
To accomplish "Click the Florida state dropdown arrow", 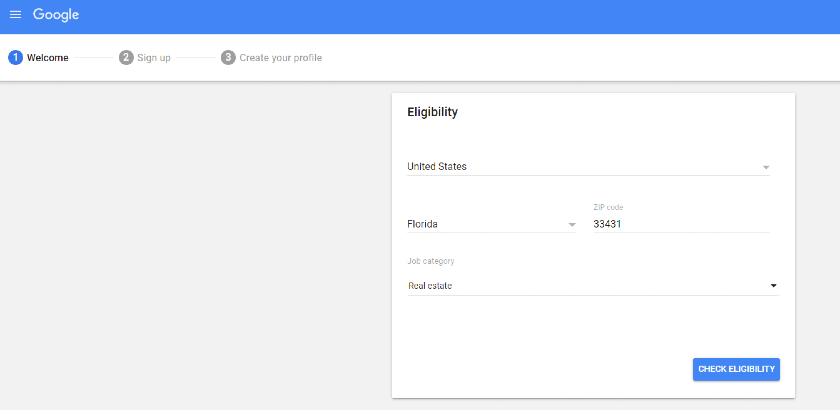I will [572, 225].
